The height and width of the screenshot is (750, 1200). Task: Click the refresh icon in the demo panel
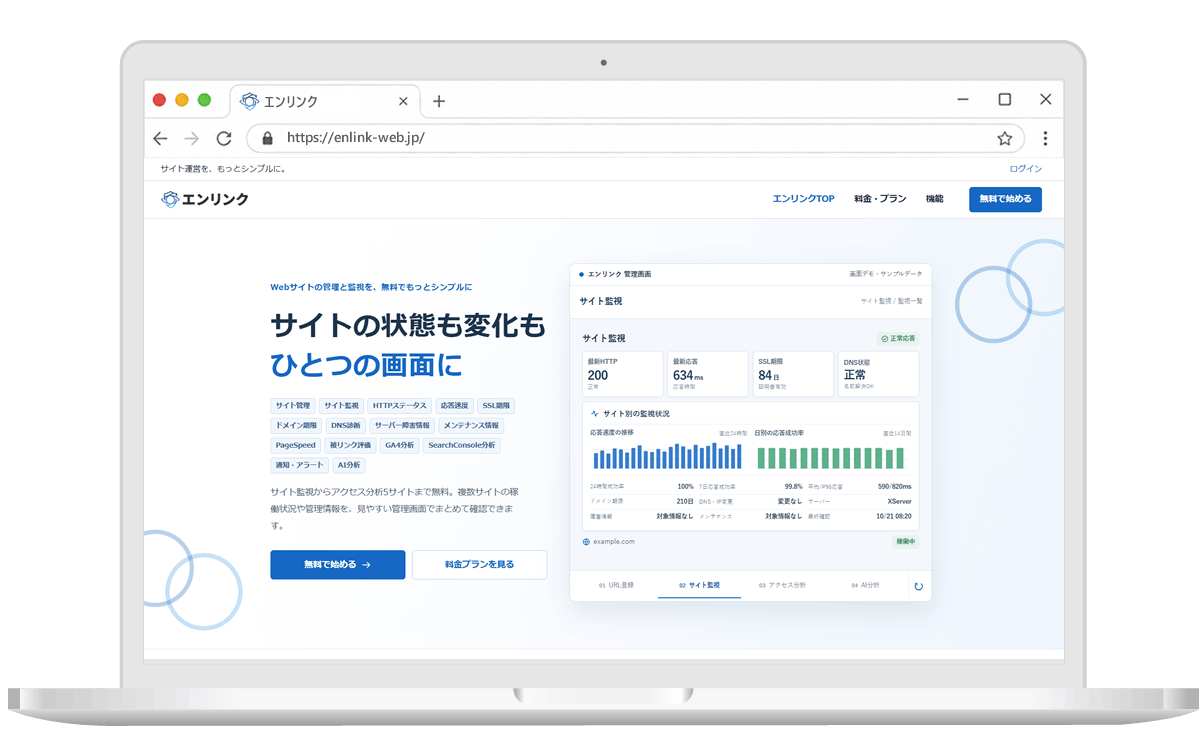point(919,586)
